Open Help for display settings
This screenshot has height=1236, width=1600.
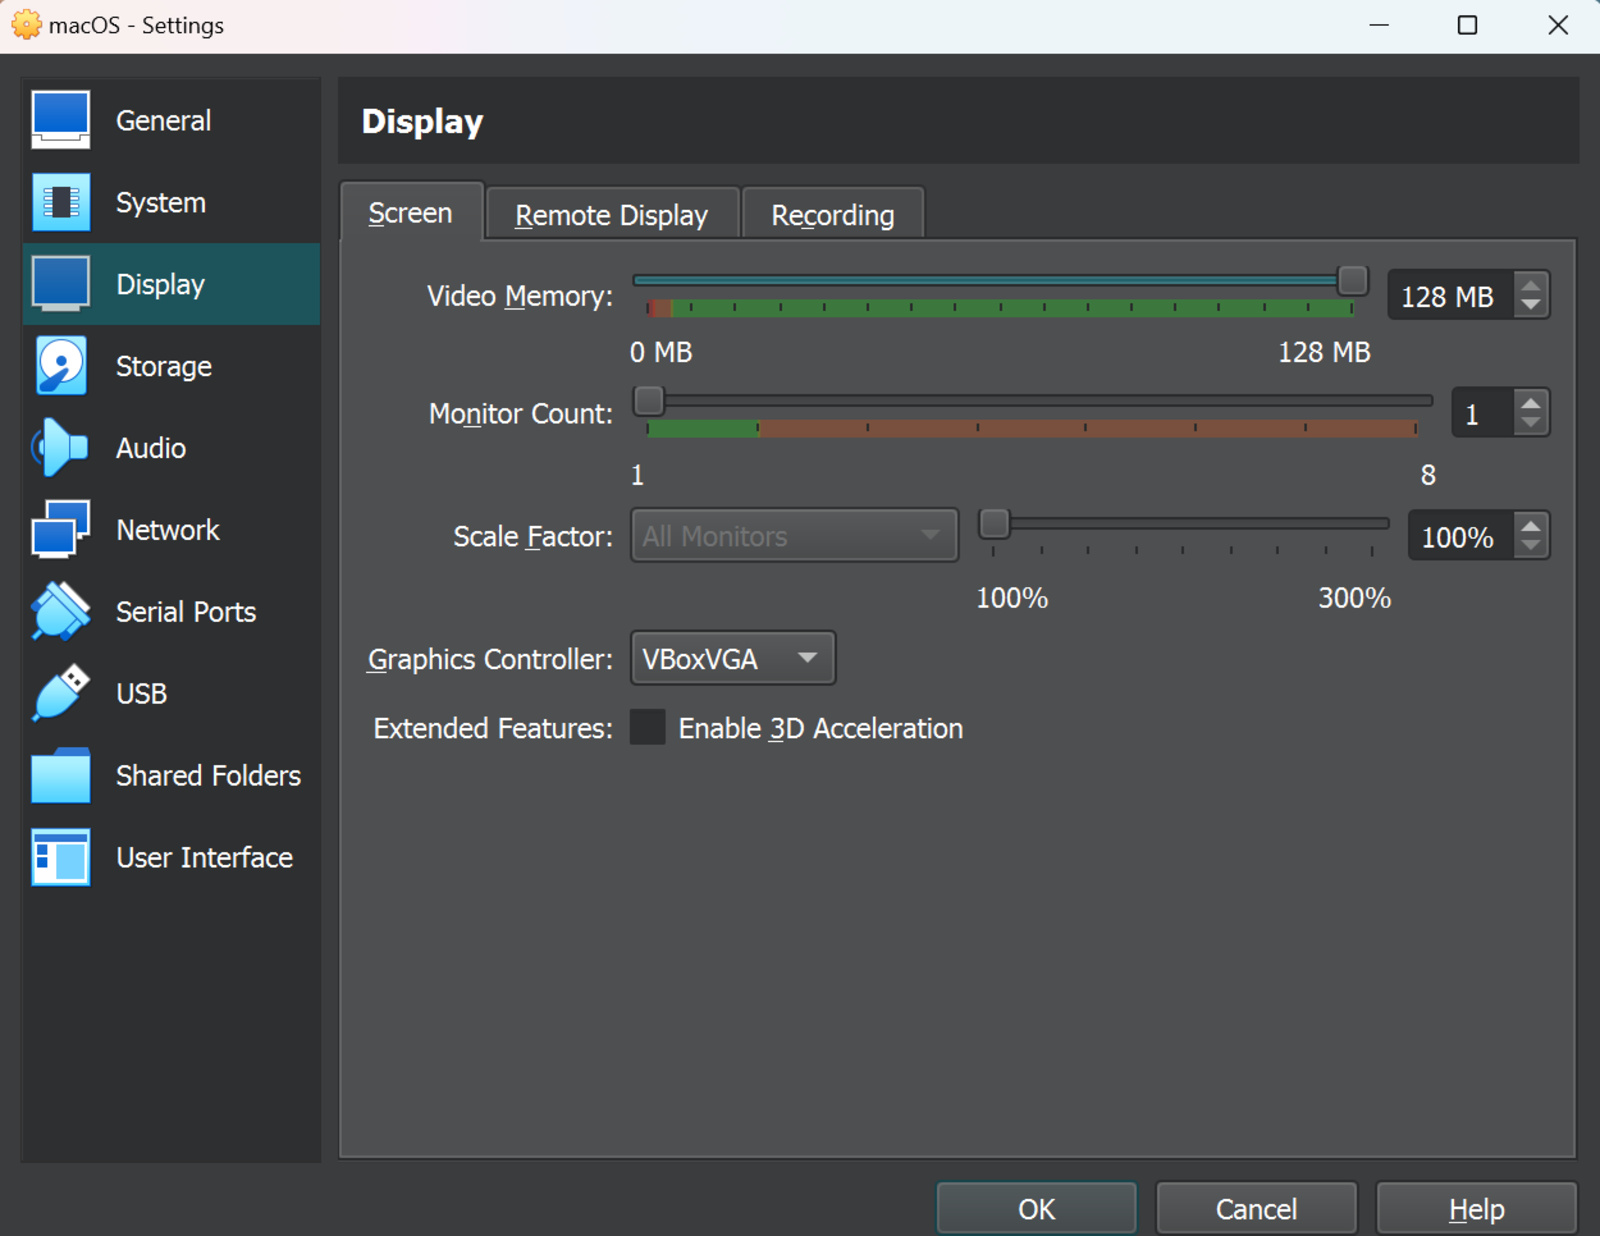[1476, 1208]
